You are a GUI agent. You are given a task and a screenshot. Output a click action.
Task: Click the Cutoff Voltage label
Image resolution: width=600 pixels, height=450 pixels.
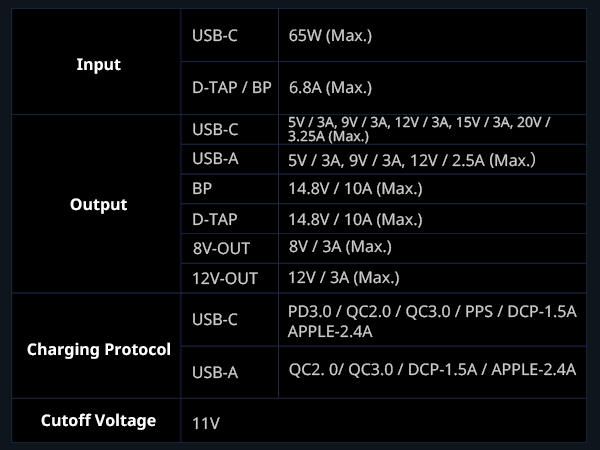[x=98, y=420]
